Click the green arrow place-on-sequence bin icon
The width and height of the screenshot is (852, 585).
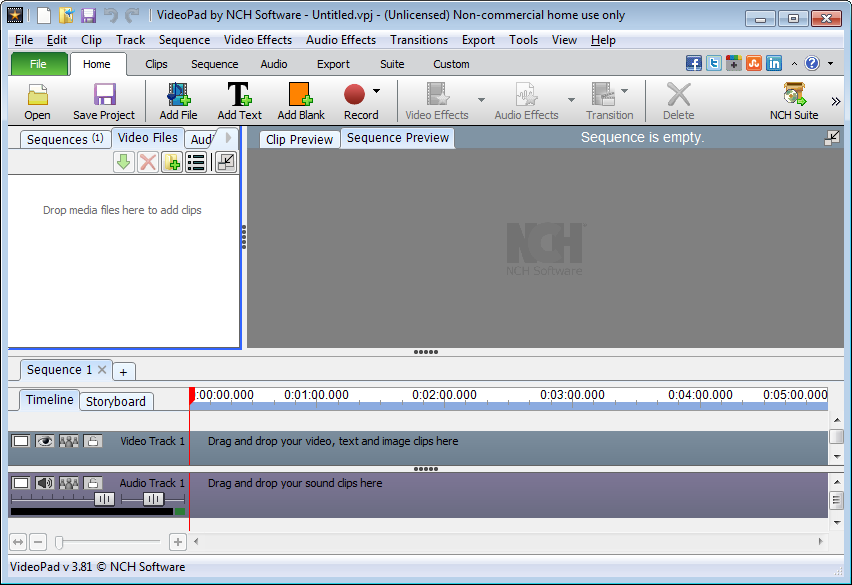coord(124,162)
